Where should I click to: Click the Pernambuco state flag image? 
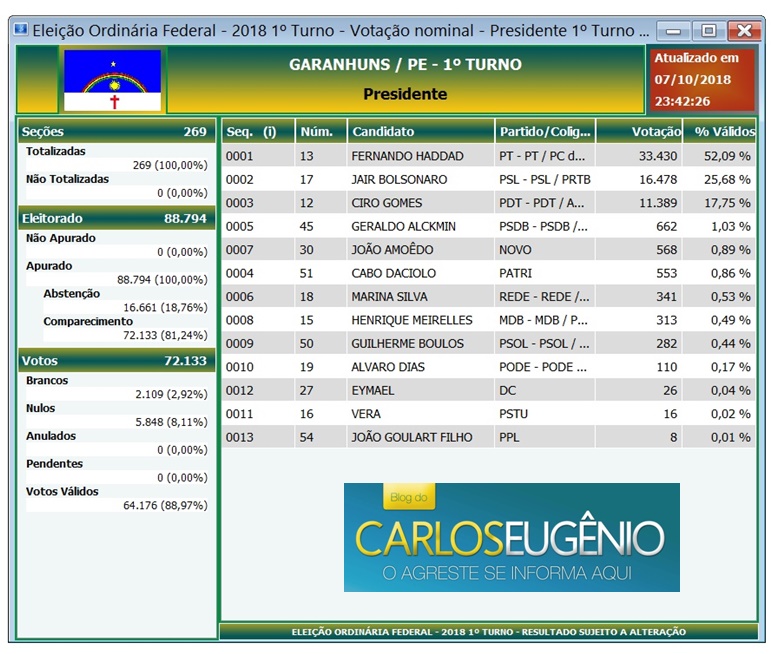coord(113,80)
